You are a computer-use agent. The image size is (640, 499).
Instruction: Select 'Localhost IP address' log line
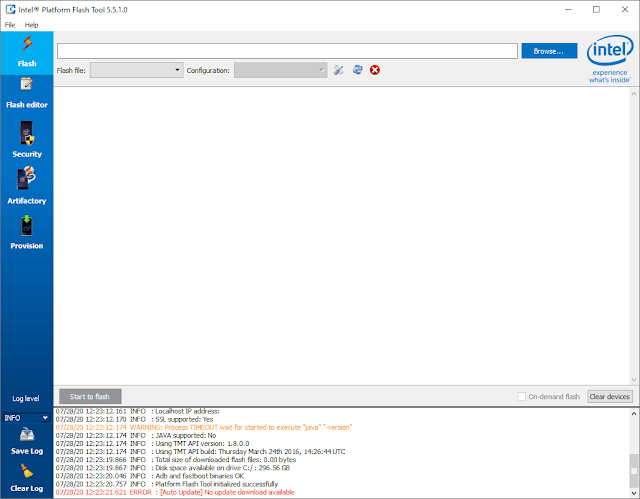[x=138, y=411]
